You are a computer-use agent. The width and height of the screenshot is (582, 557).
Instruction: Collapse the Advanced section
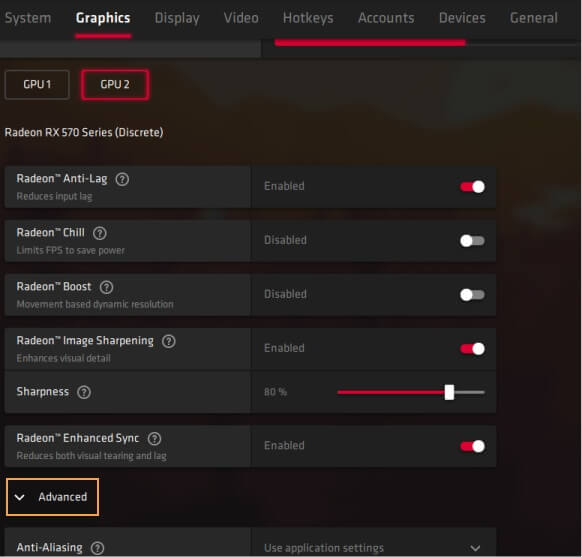pyautogui.click(x=52, y=497)
